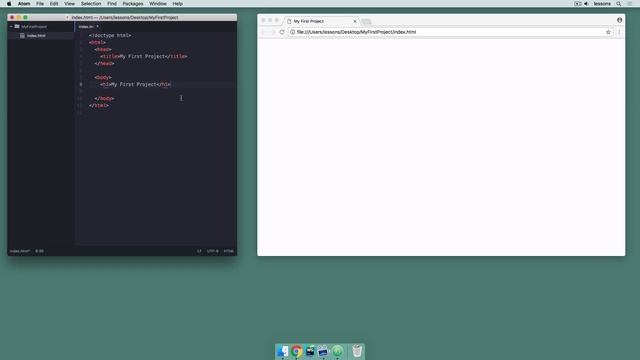Click the title My First Project line
The width and height of the screenshot is (640, 360).
coord(144,56)
